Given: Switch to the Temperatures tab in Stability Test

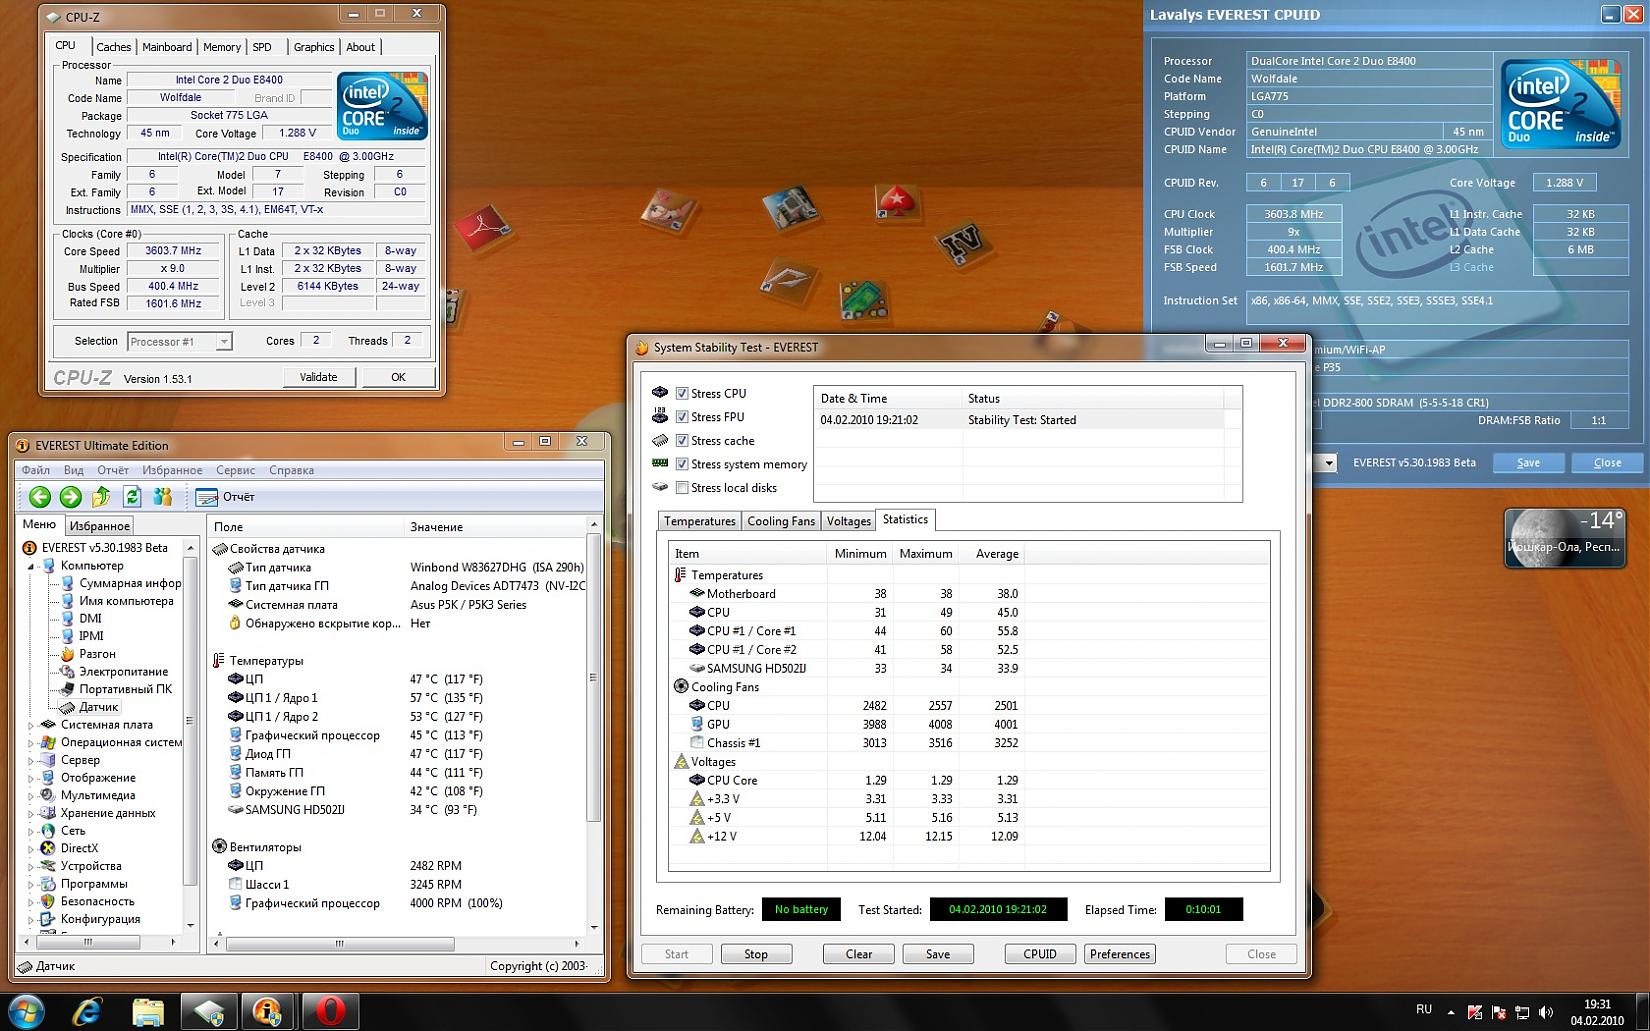Looking at the screenshot, I should coord(699,521).
